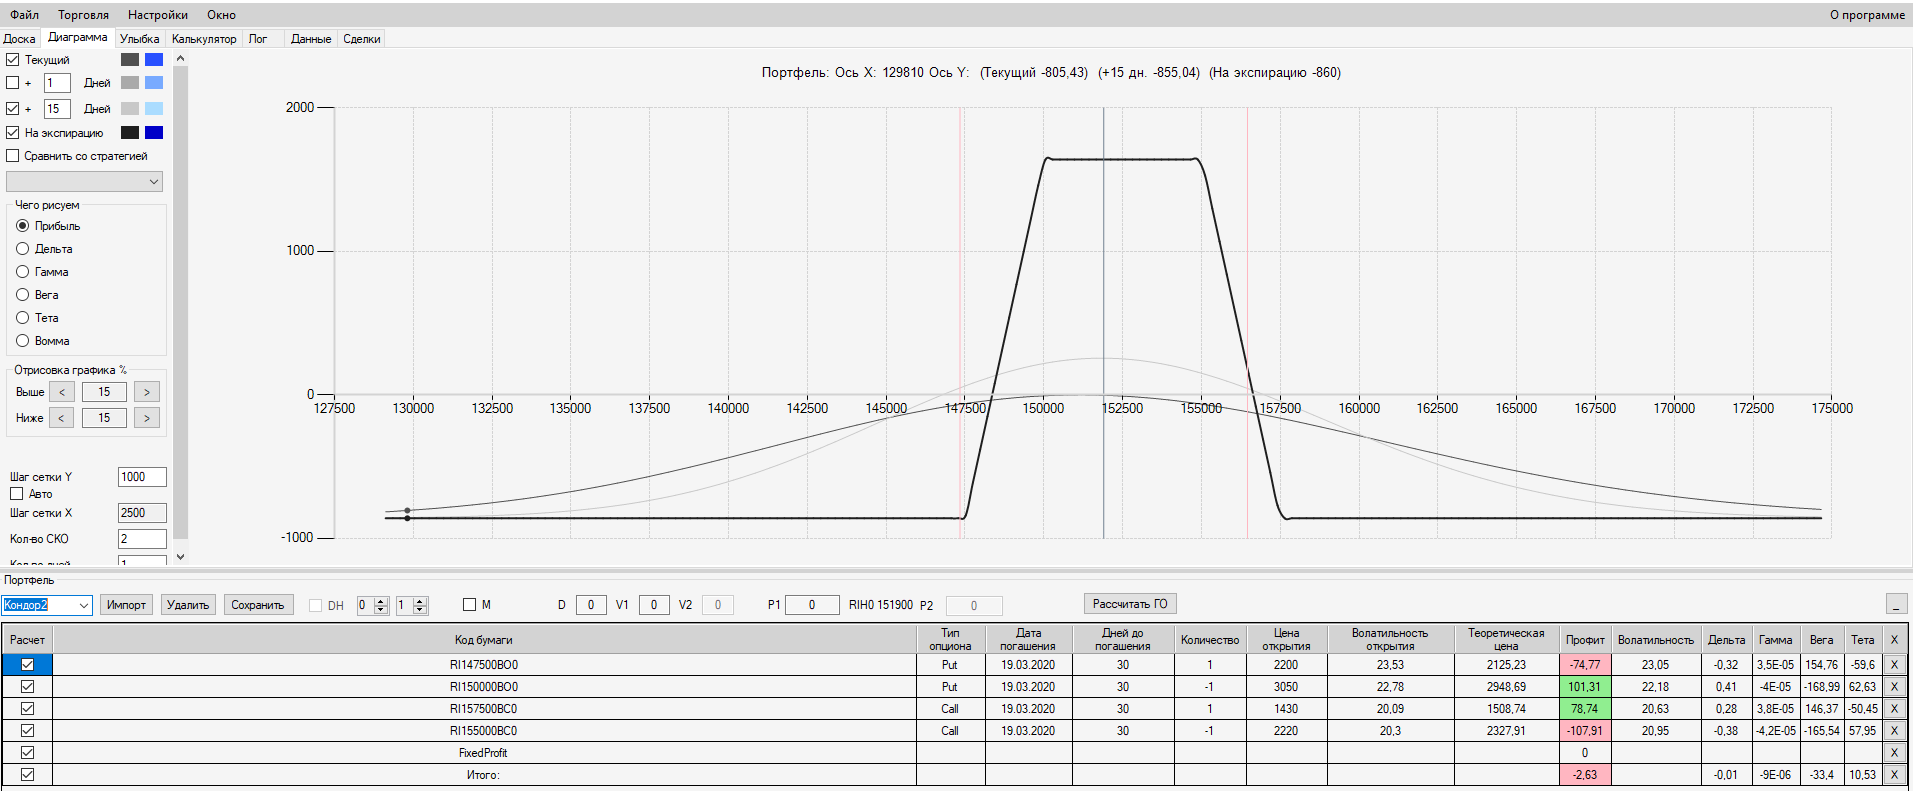Remove the RI147500BO0 row with its X button

pos(1893,665)
